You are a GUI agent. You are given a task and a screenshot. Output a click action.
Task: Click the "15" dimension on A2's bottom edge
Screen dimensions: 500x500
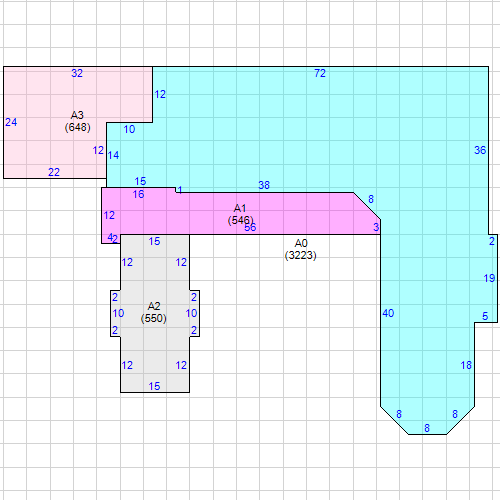tap(154, 386)
